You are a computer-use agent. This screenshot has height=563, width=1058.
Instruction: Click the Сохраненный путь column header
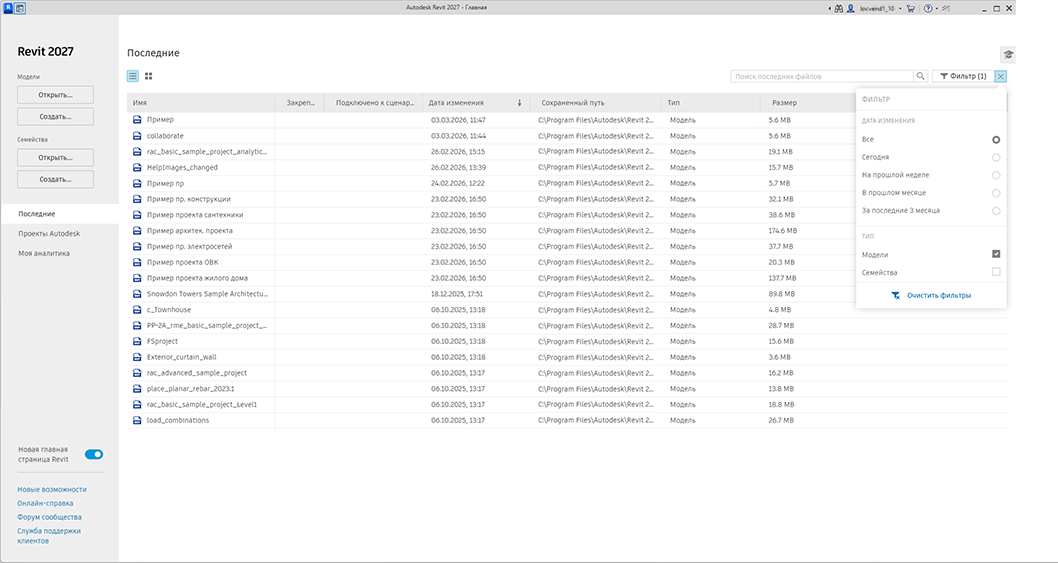[x=596, y=103]
